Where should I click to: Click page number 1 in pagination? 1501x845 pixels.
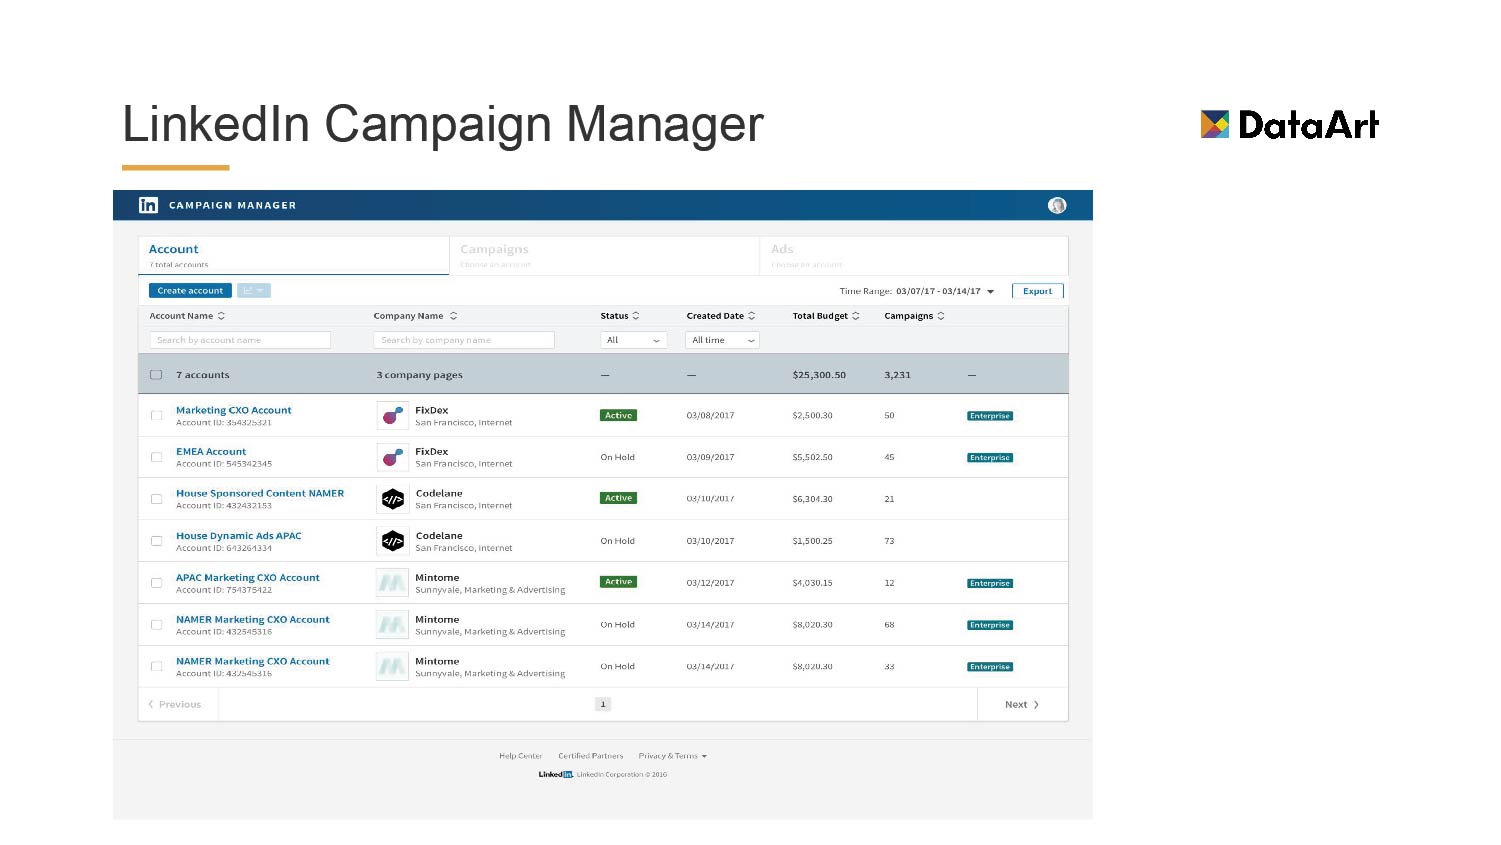point(603,705)
